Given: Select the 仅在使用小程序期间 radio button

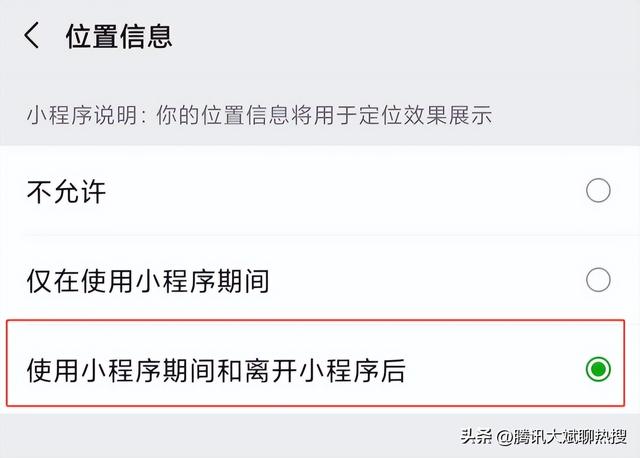Looking at the screenshot, I should tap(598, 280).
